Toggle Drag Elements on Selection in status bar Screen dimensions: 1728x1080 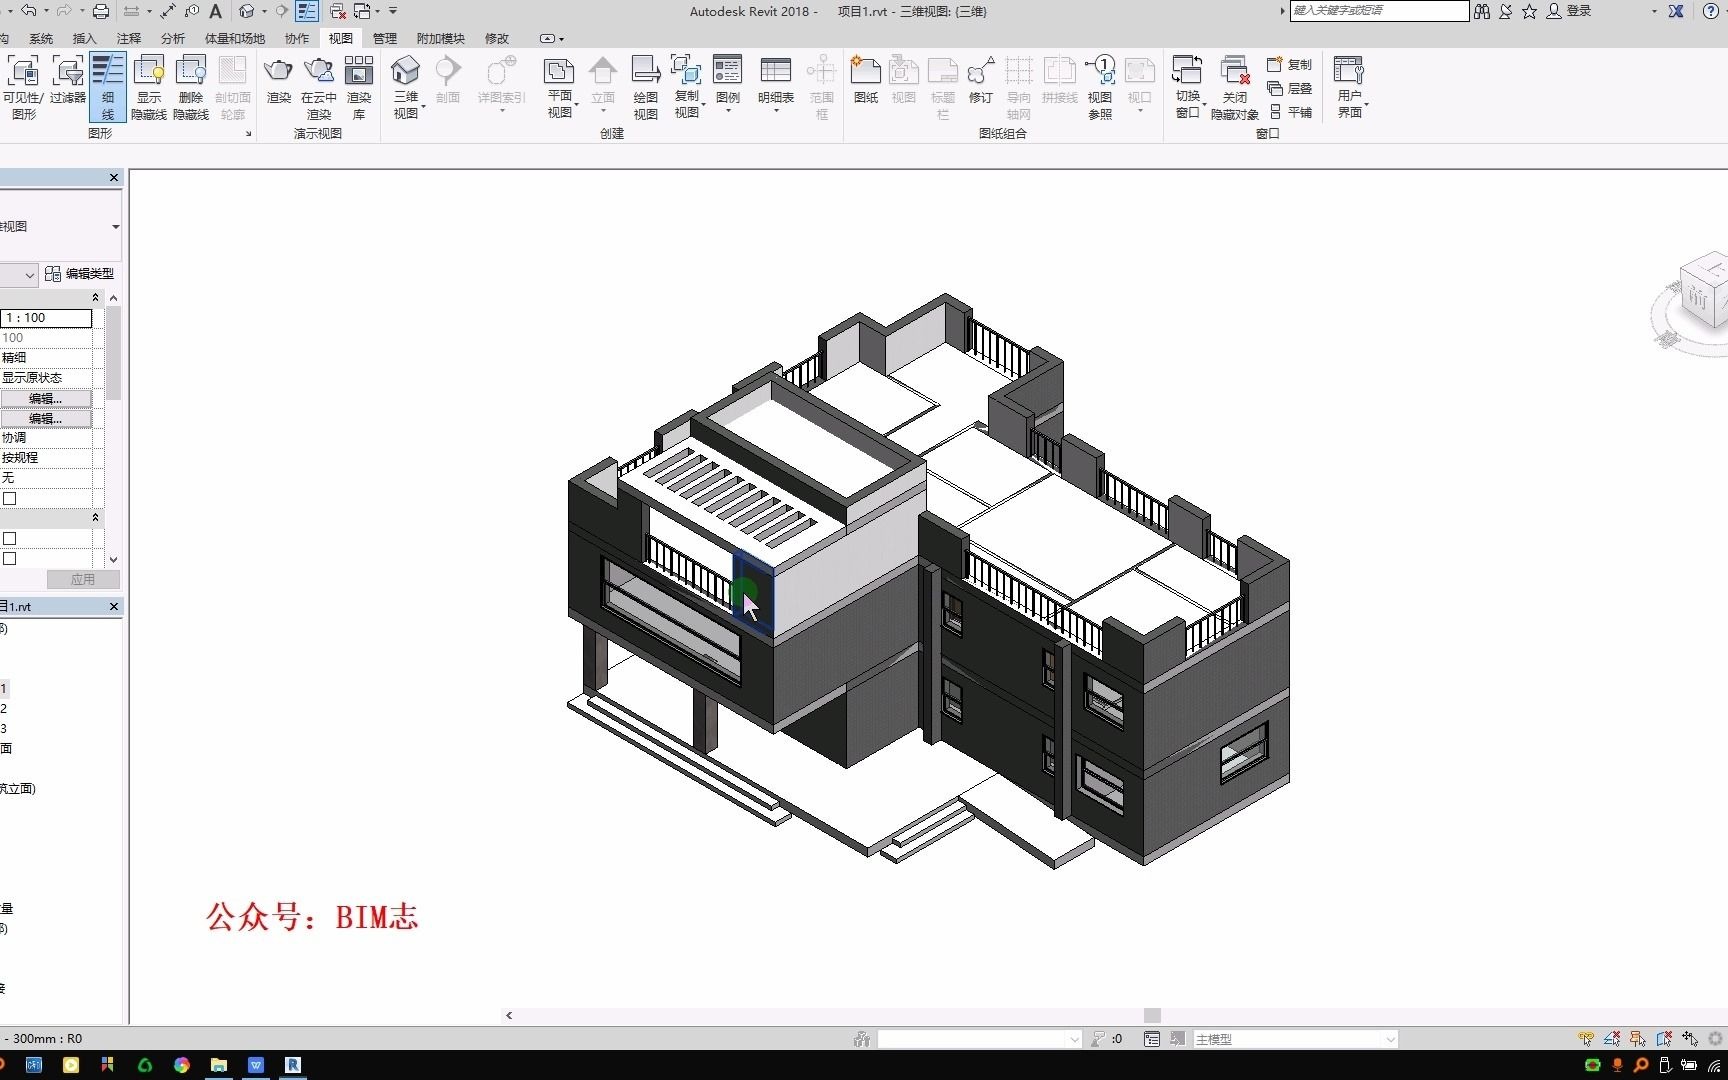[1690, 1039]
